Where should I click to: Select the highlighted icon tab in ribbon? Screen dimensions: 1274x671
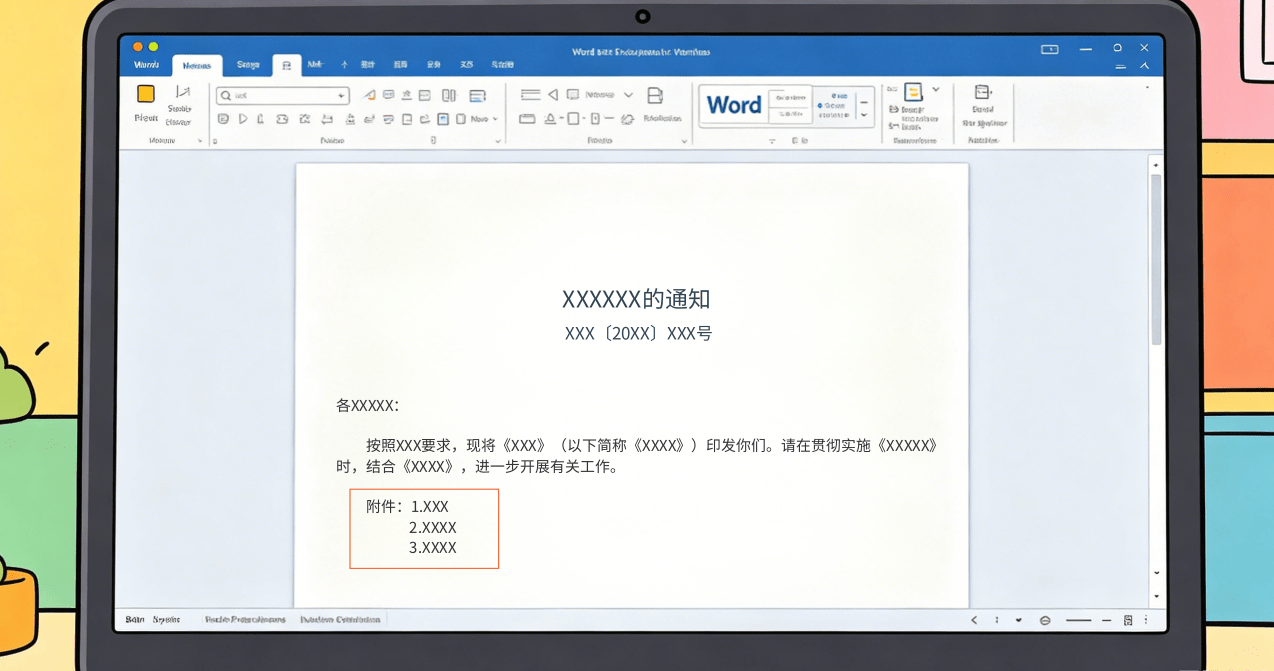tap(286, 66)
